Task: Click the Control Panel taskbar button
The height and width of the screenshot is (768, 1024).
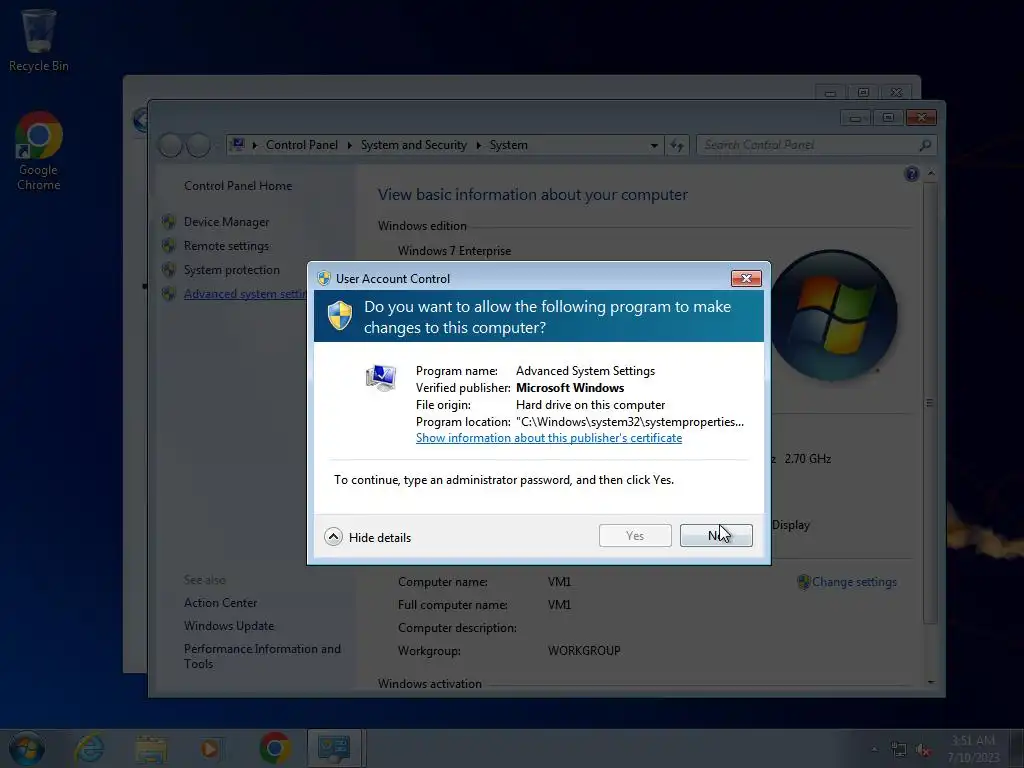Action: coord(334,748)
